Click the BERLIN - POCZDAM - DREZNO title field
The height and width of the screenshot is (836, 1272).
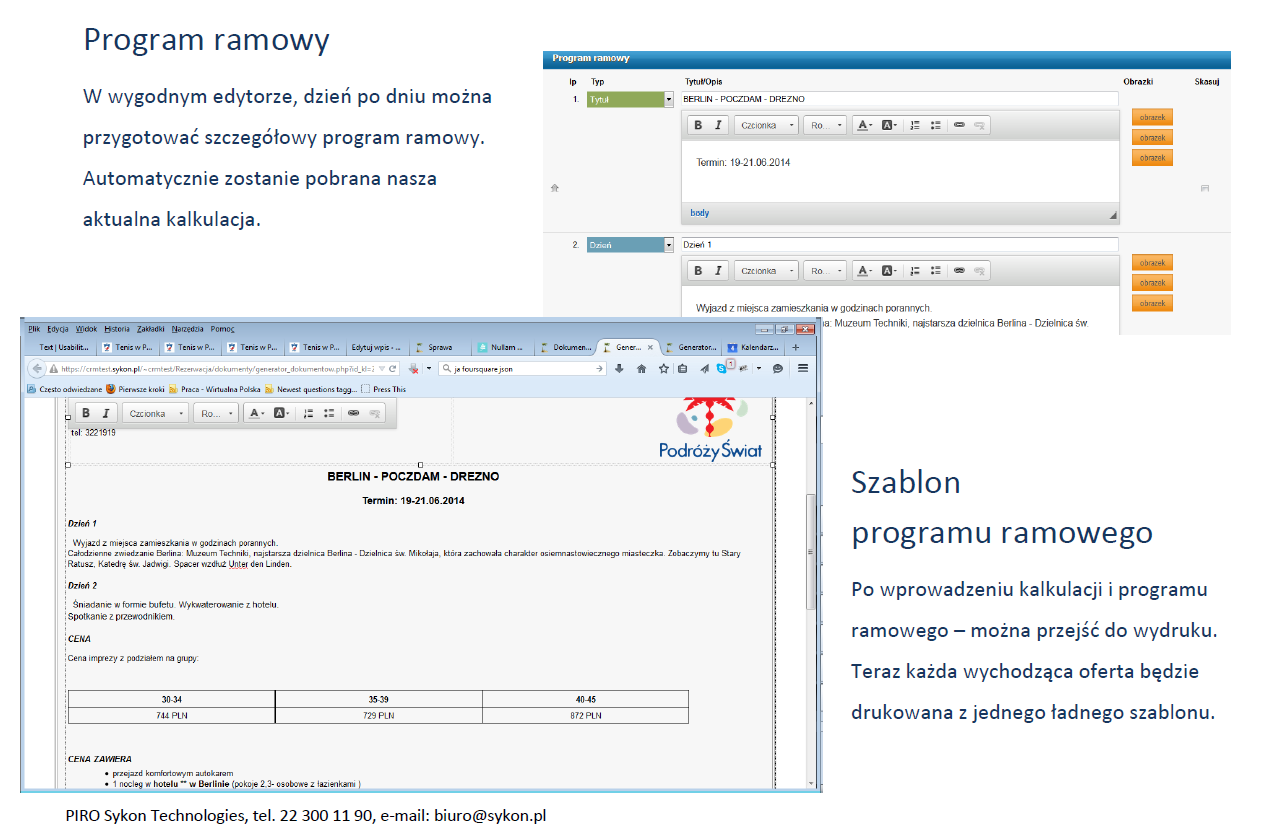pyautogui.click(x=900, y=99)
